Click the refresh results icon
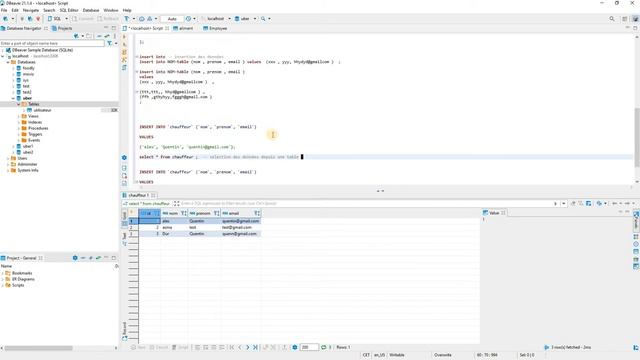Image resolution: width=640 pixels, height=360 pixels. pos(324,347)
